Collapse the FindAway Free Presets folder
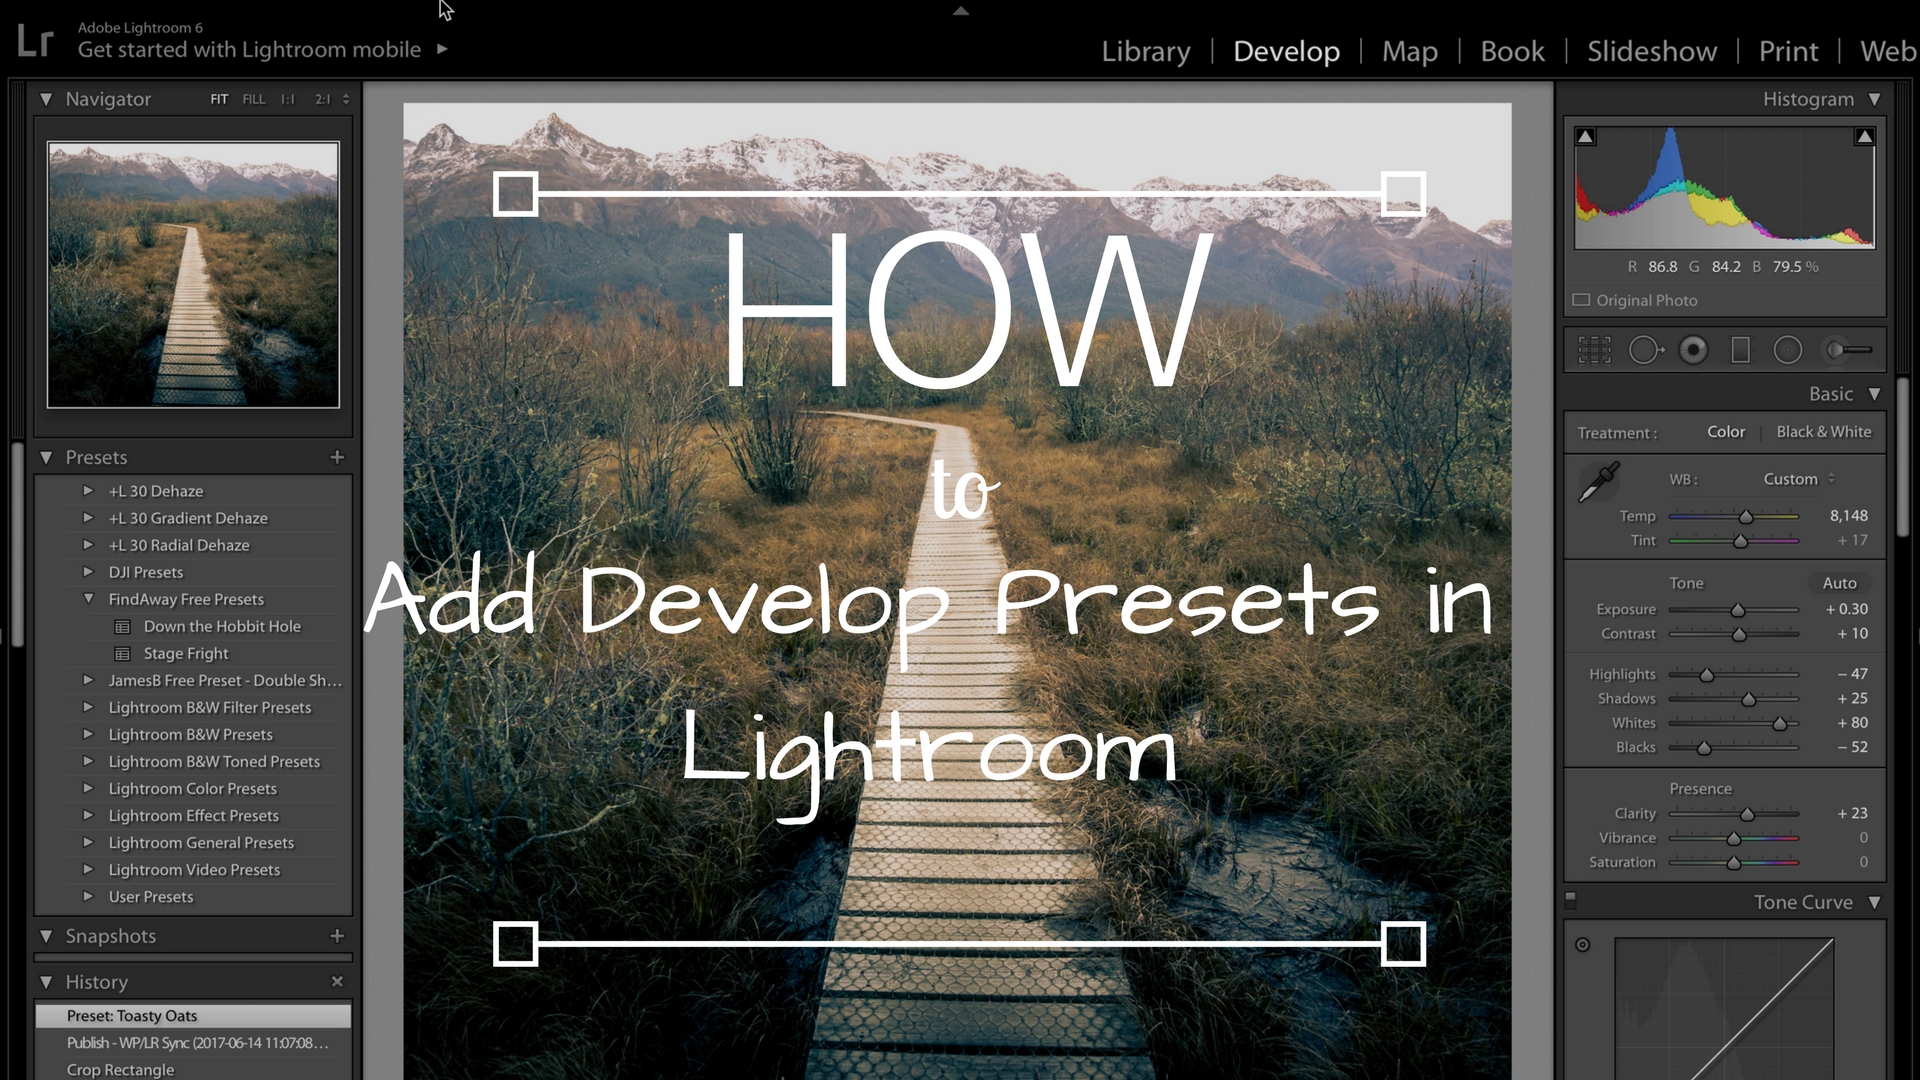This screenshot has height=1080, width=1920. pos(88,599)
